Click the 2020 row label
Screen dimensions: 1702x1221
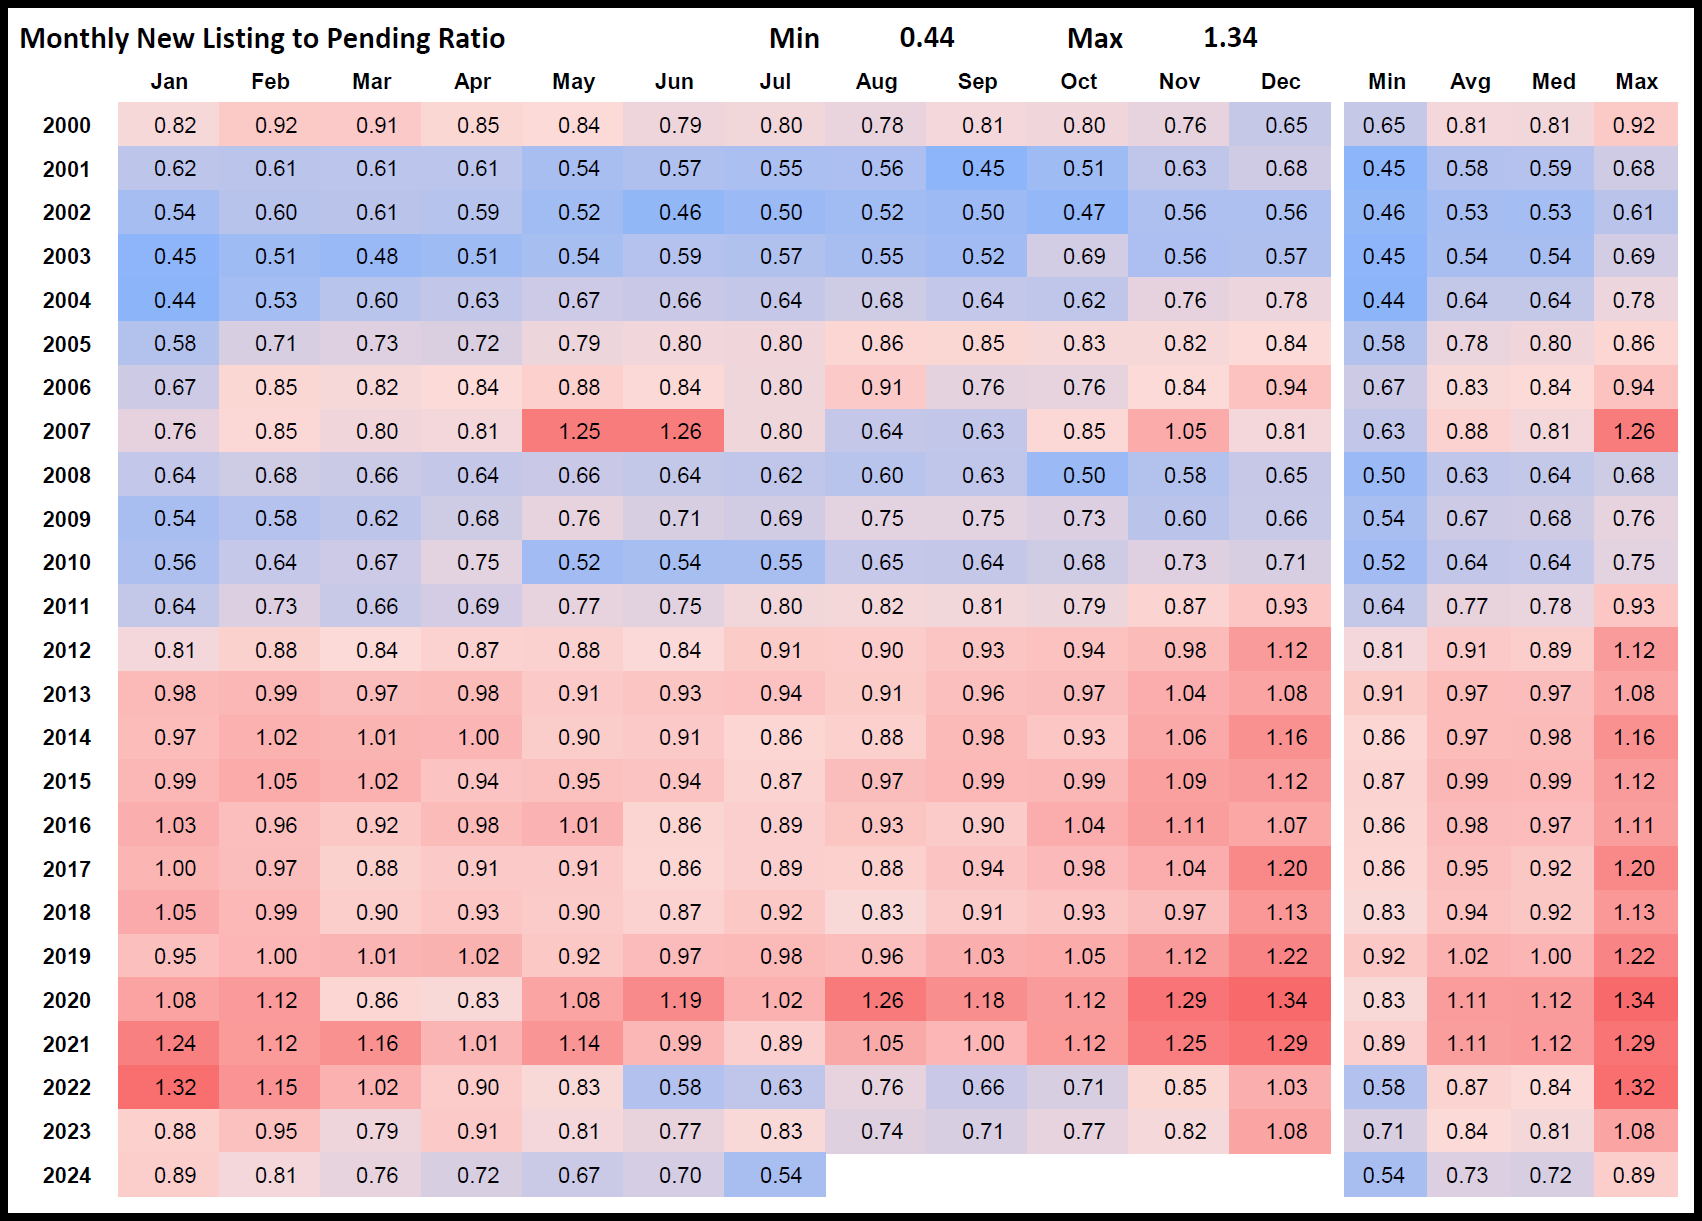pos(66,1001)
